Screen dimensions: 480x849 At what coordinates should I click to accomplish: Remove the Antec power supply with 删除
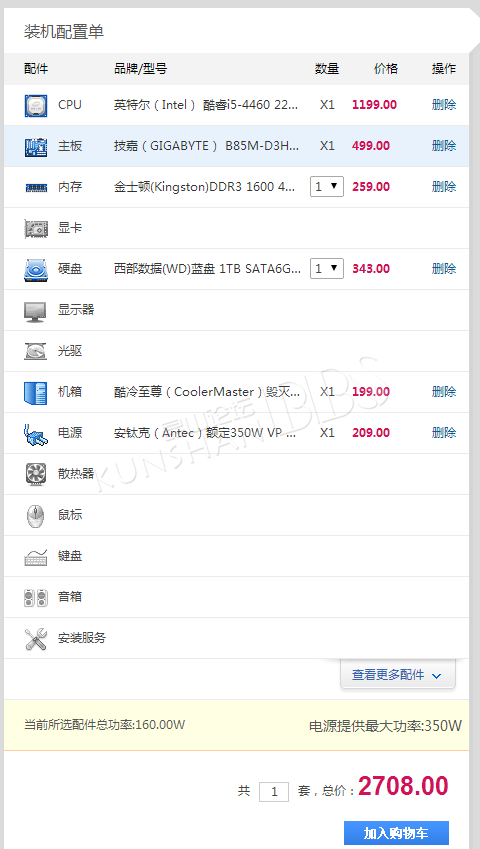click(x=444, y=433)
